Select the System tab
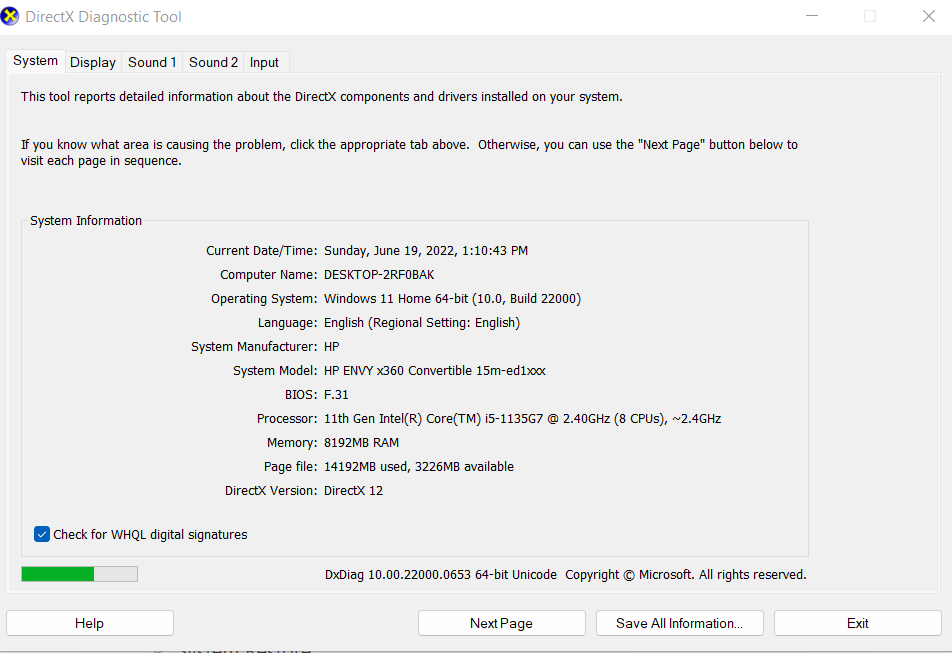Viewport: 952px width, 653px height. coord(35,61)
